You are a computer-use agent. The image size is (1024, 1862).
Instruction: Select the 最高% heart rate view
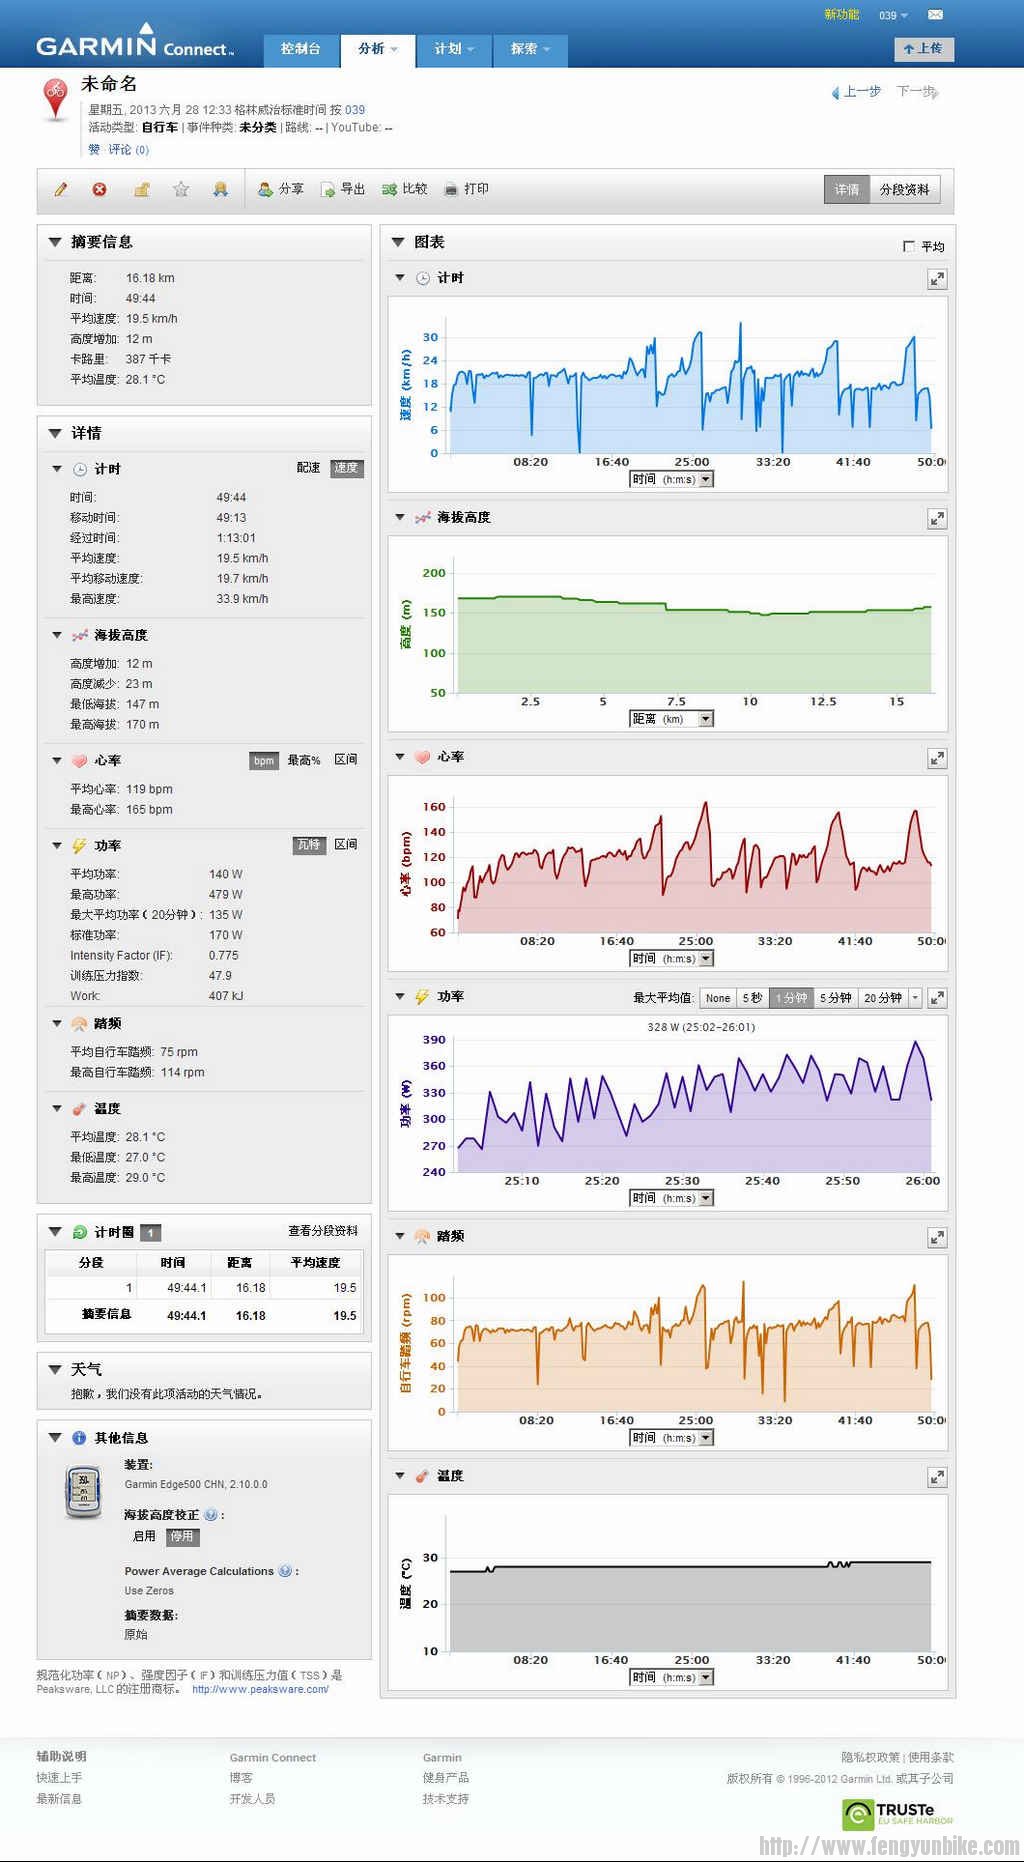coord(304,761)
